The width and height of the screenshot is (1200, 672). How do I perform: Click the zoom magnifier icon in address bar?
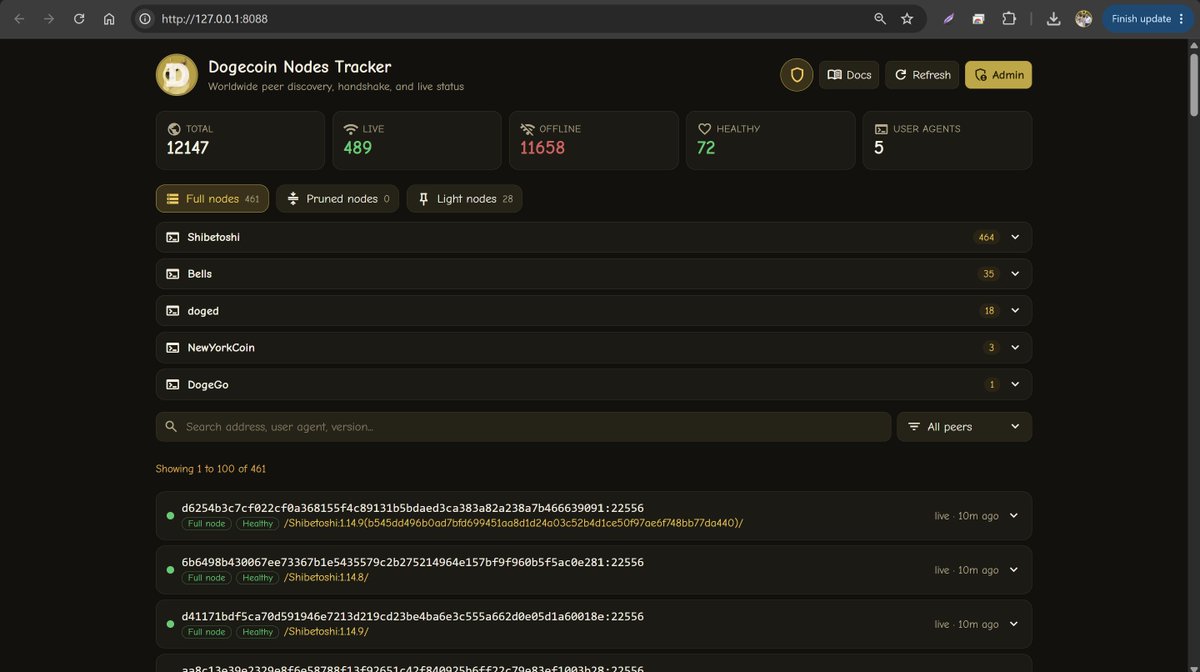(x=880, y=19)
